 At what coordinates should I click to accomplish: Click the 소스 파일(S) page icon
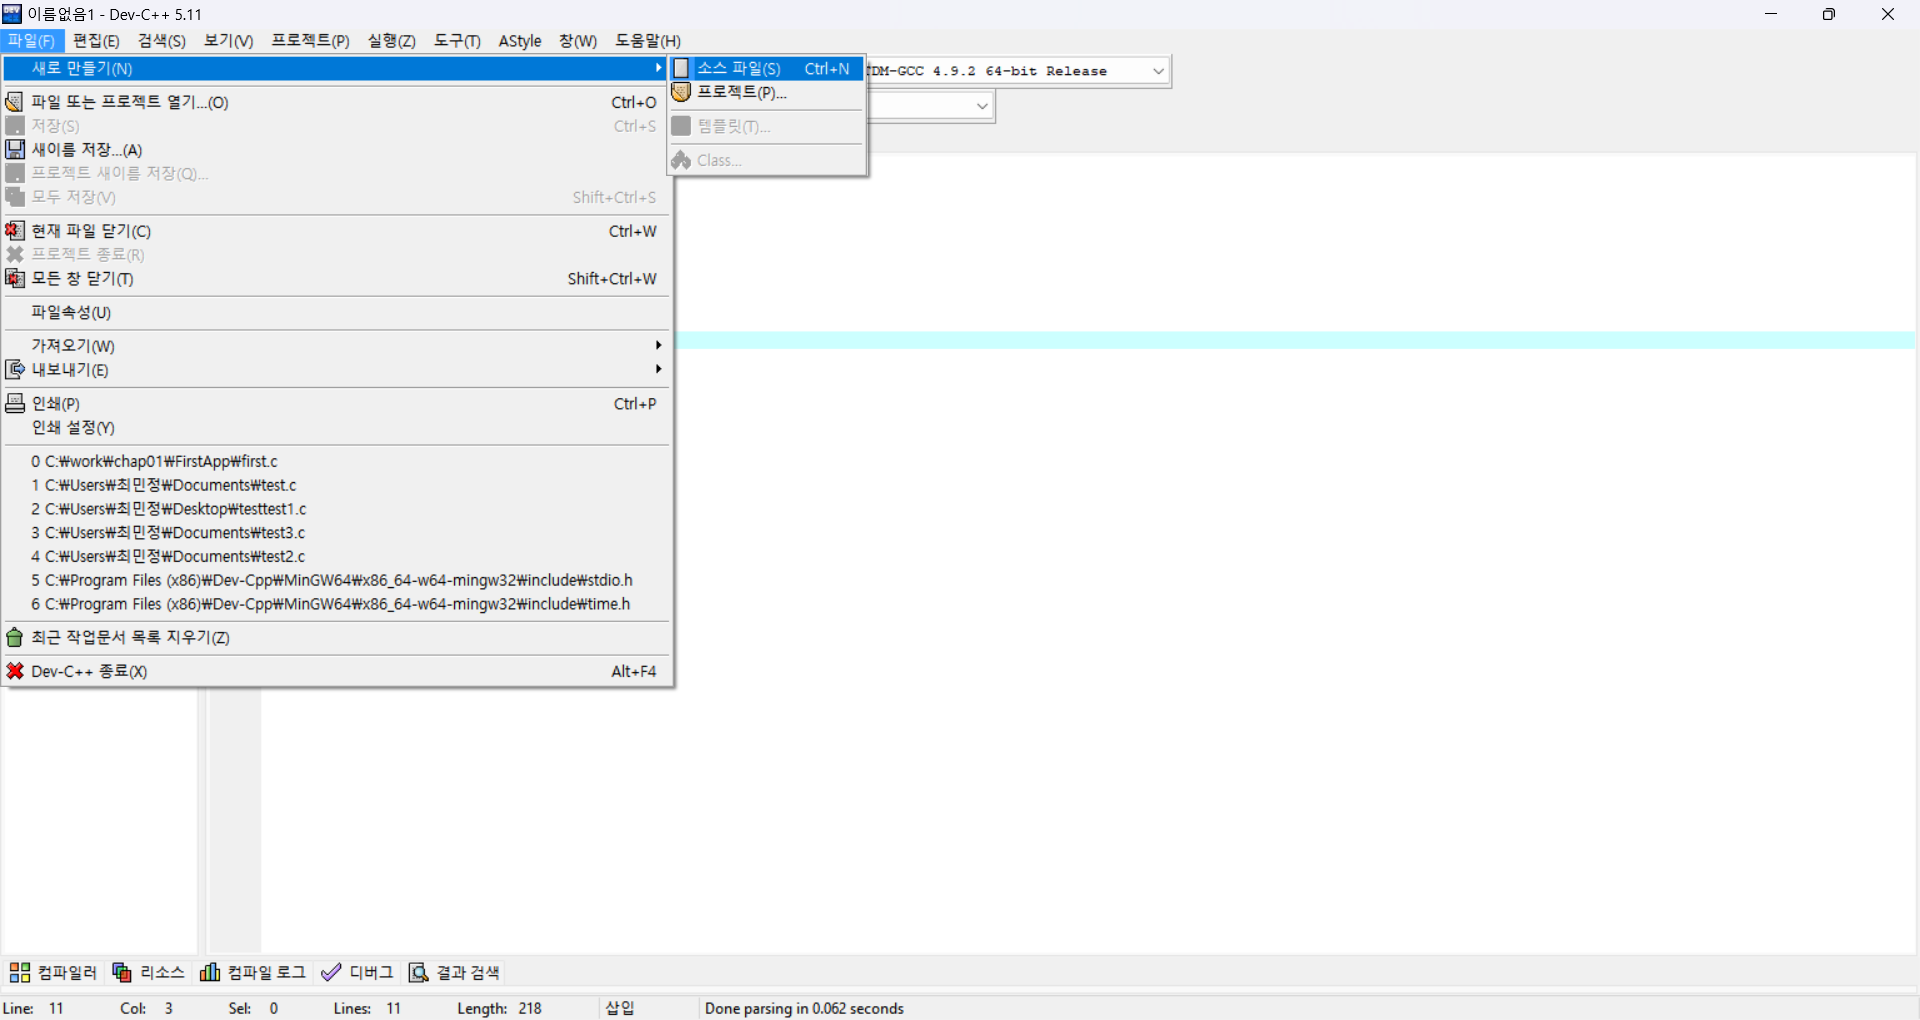tap(681, 68)
